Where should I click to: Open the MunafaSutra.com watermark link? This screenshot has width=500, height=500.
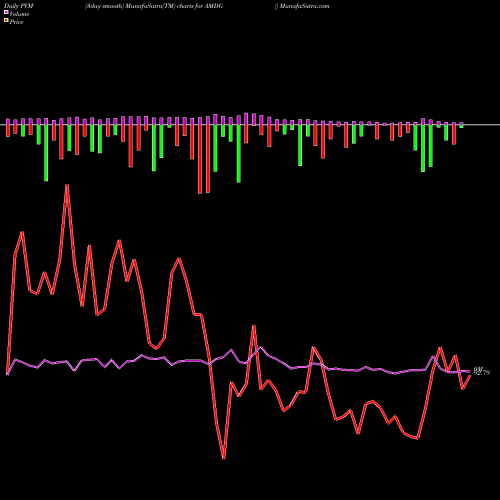(305, 6)
